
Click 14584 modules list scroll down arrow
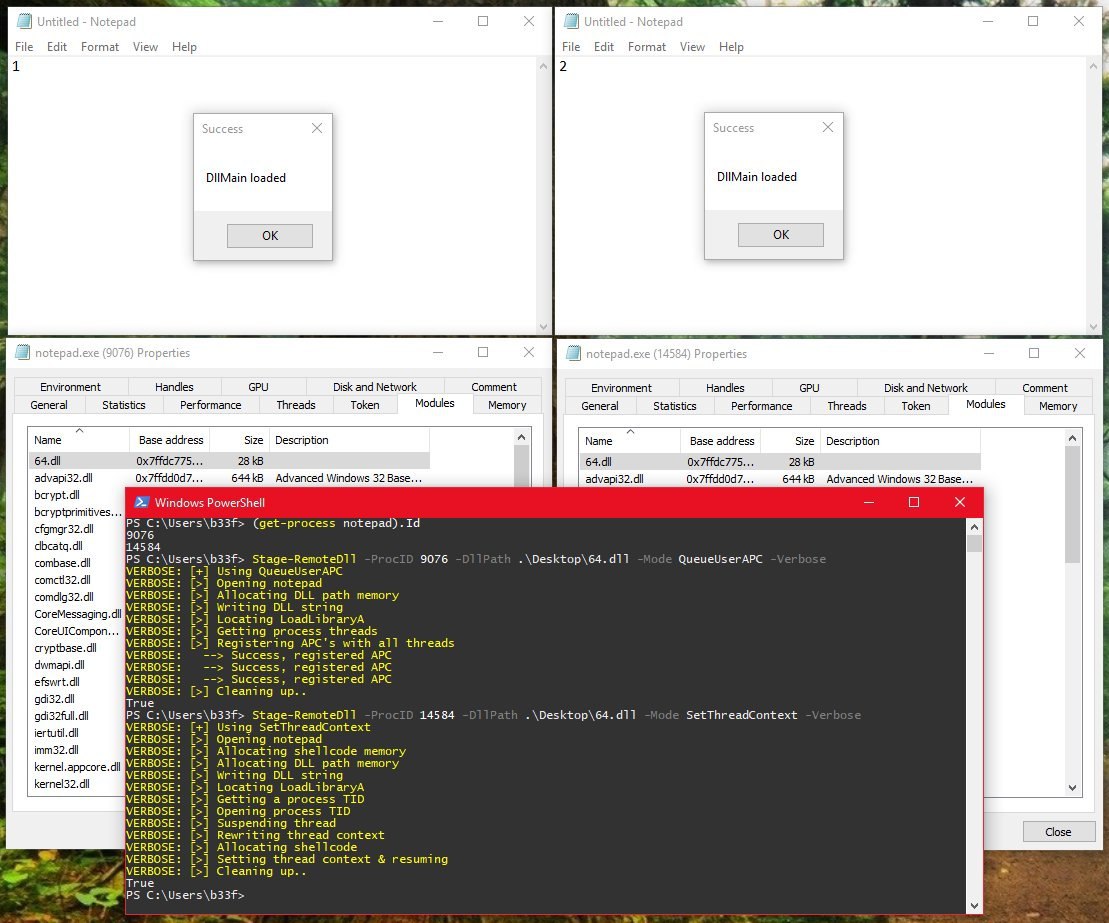tap(1073, 787)
